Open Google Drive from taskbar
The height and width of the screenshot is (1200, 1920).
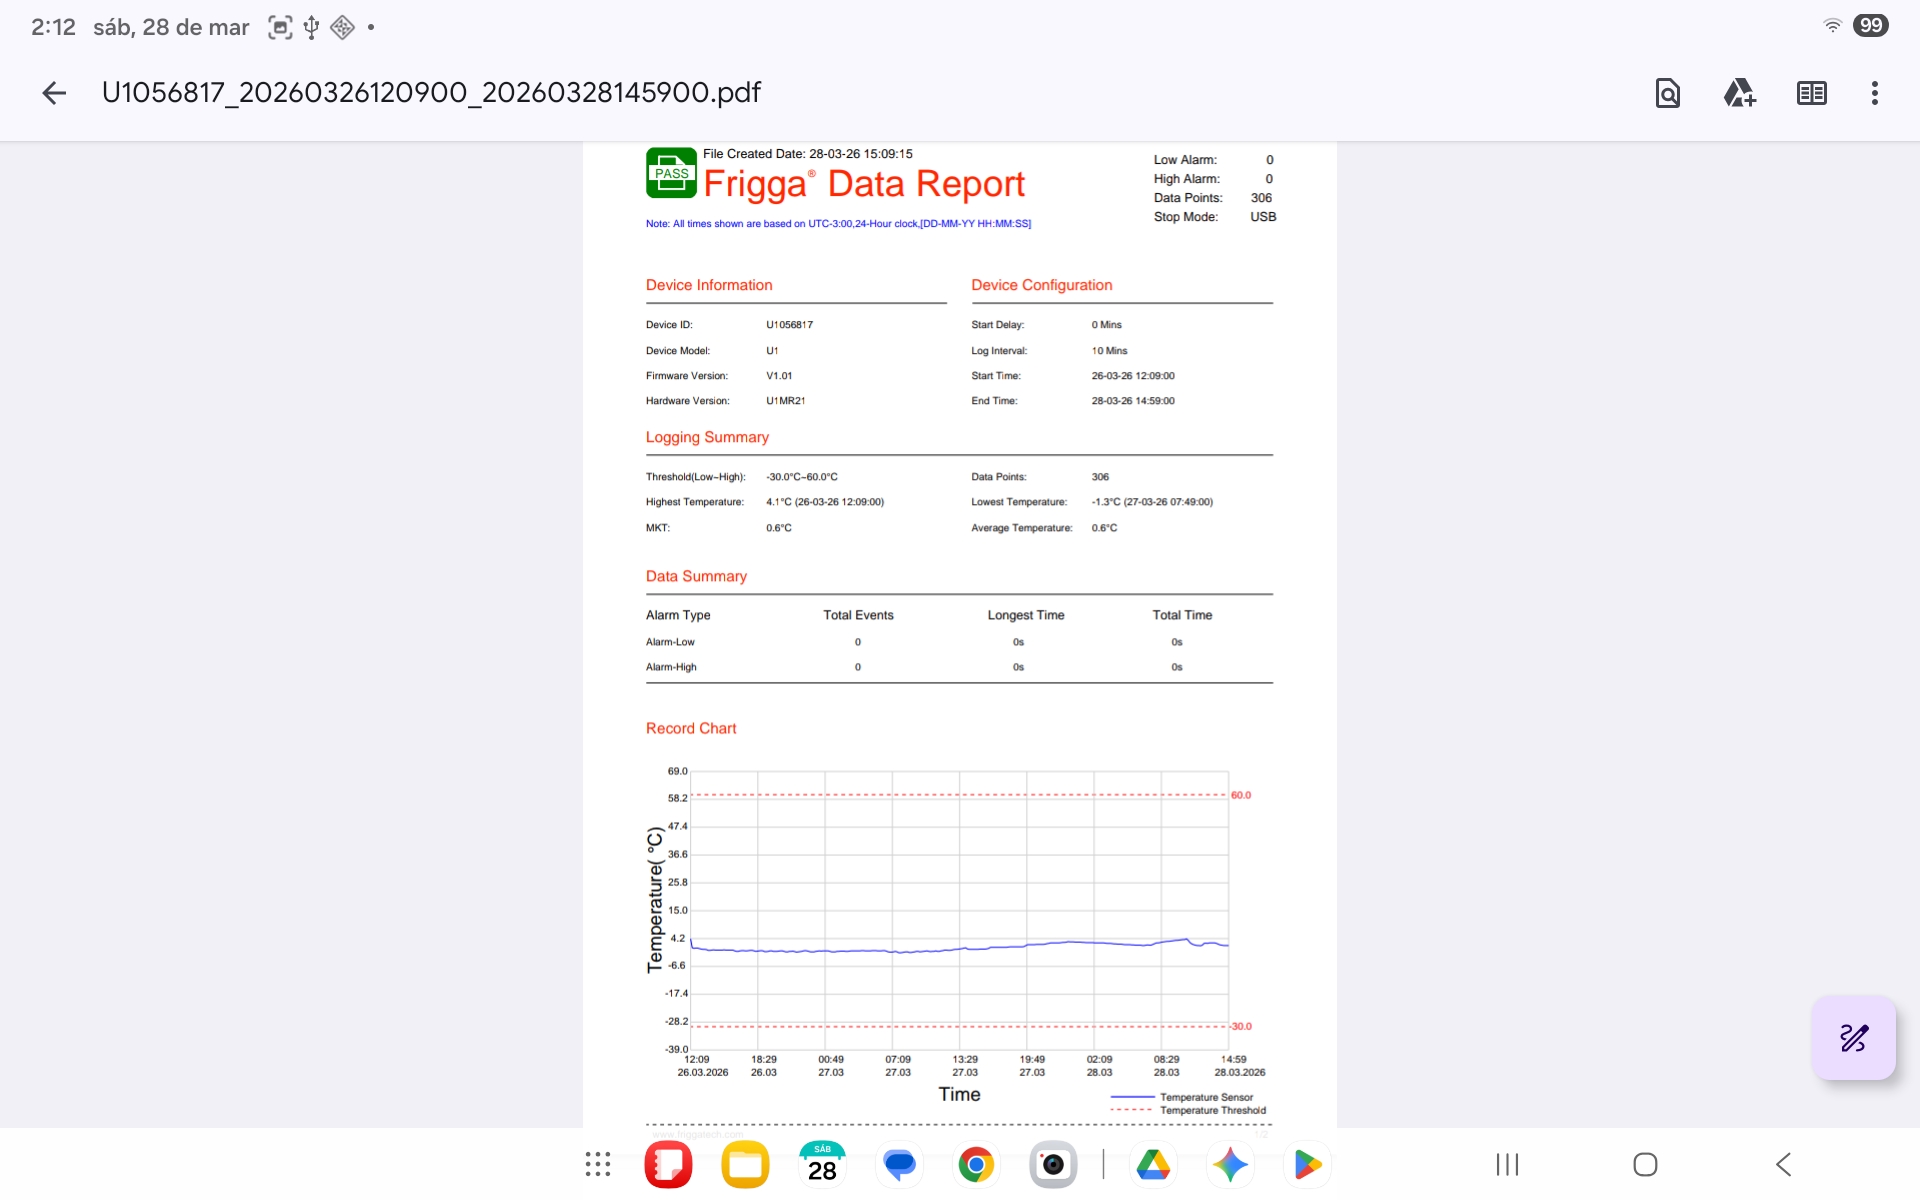click(1153, 1164)
